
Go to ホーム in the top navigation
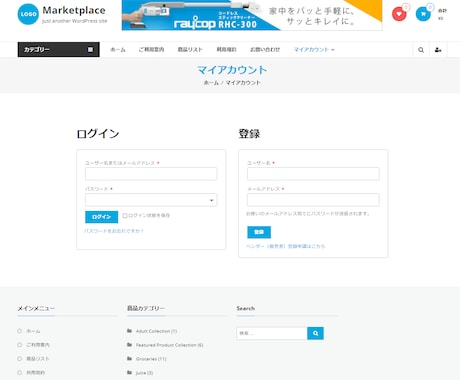click(118, 50)
